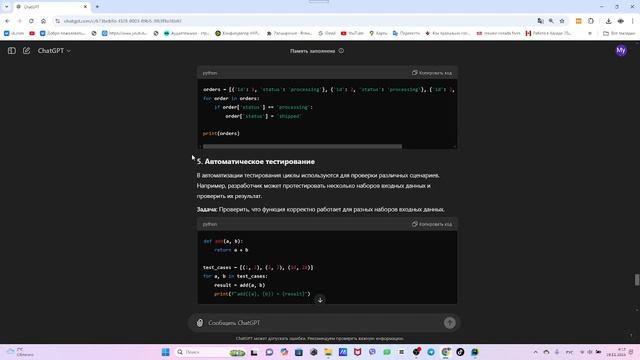
Task: Close the ChatGPT browser tab
Action: pos(85,7)
